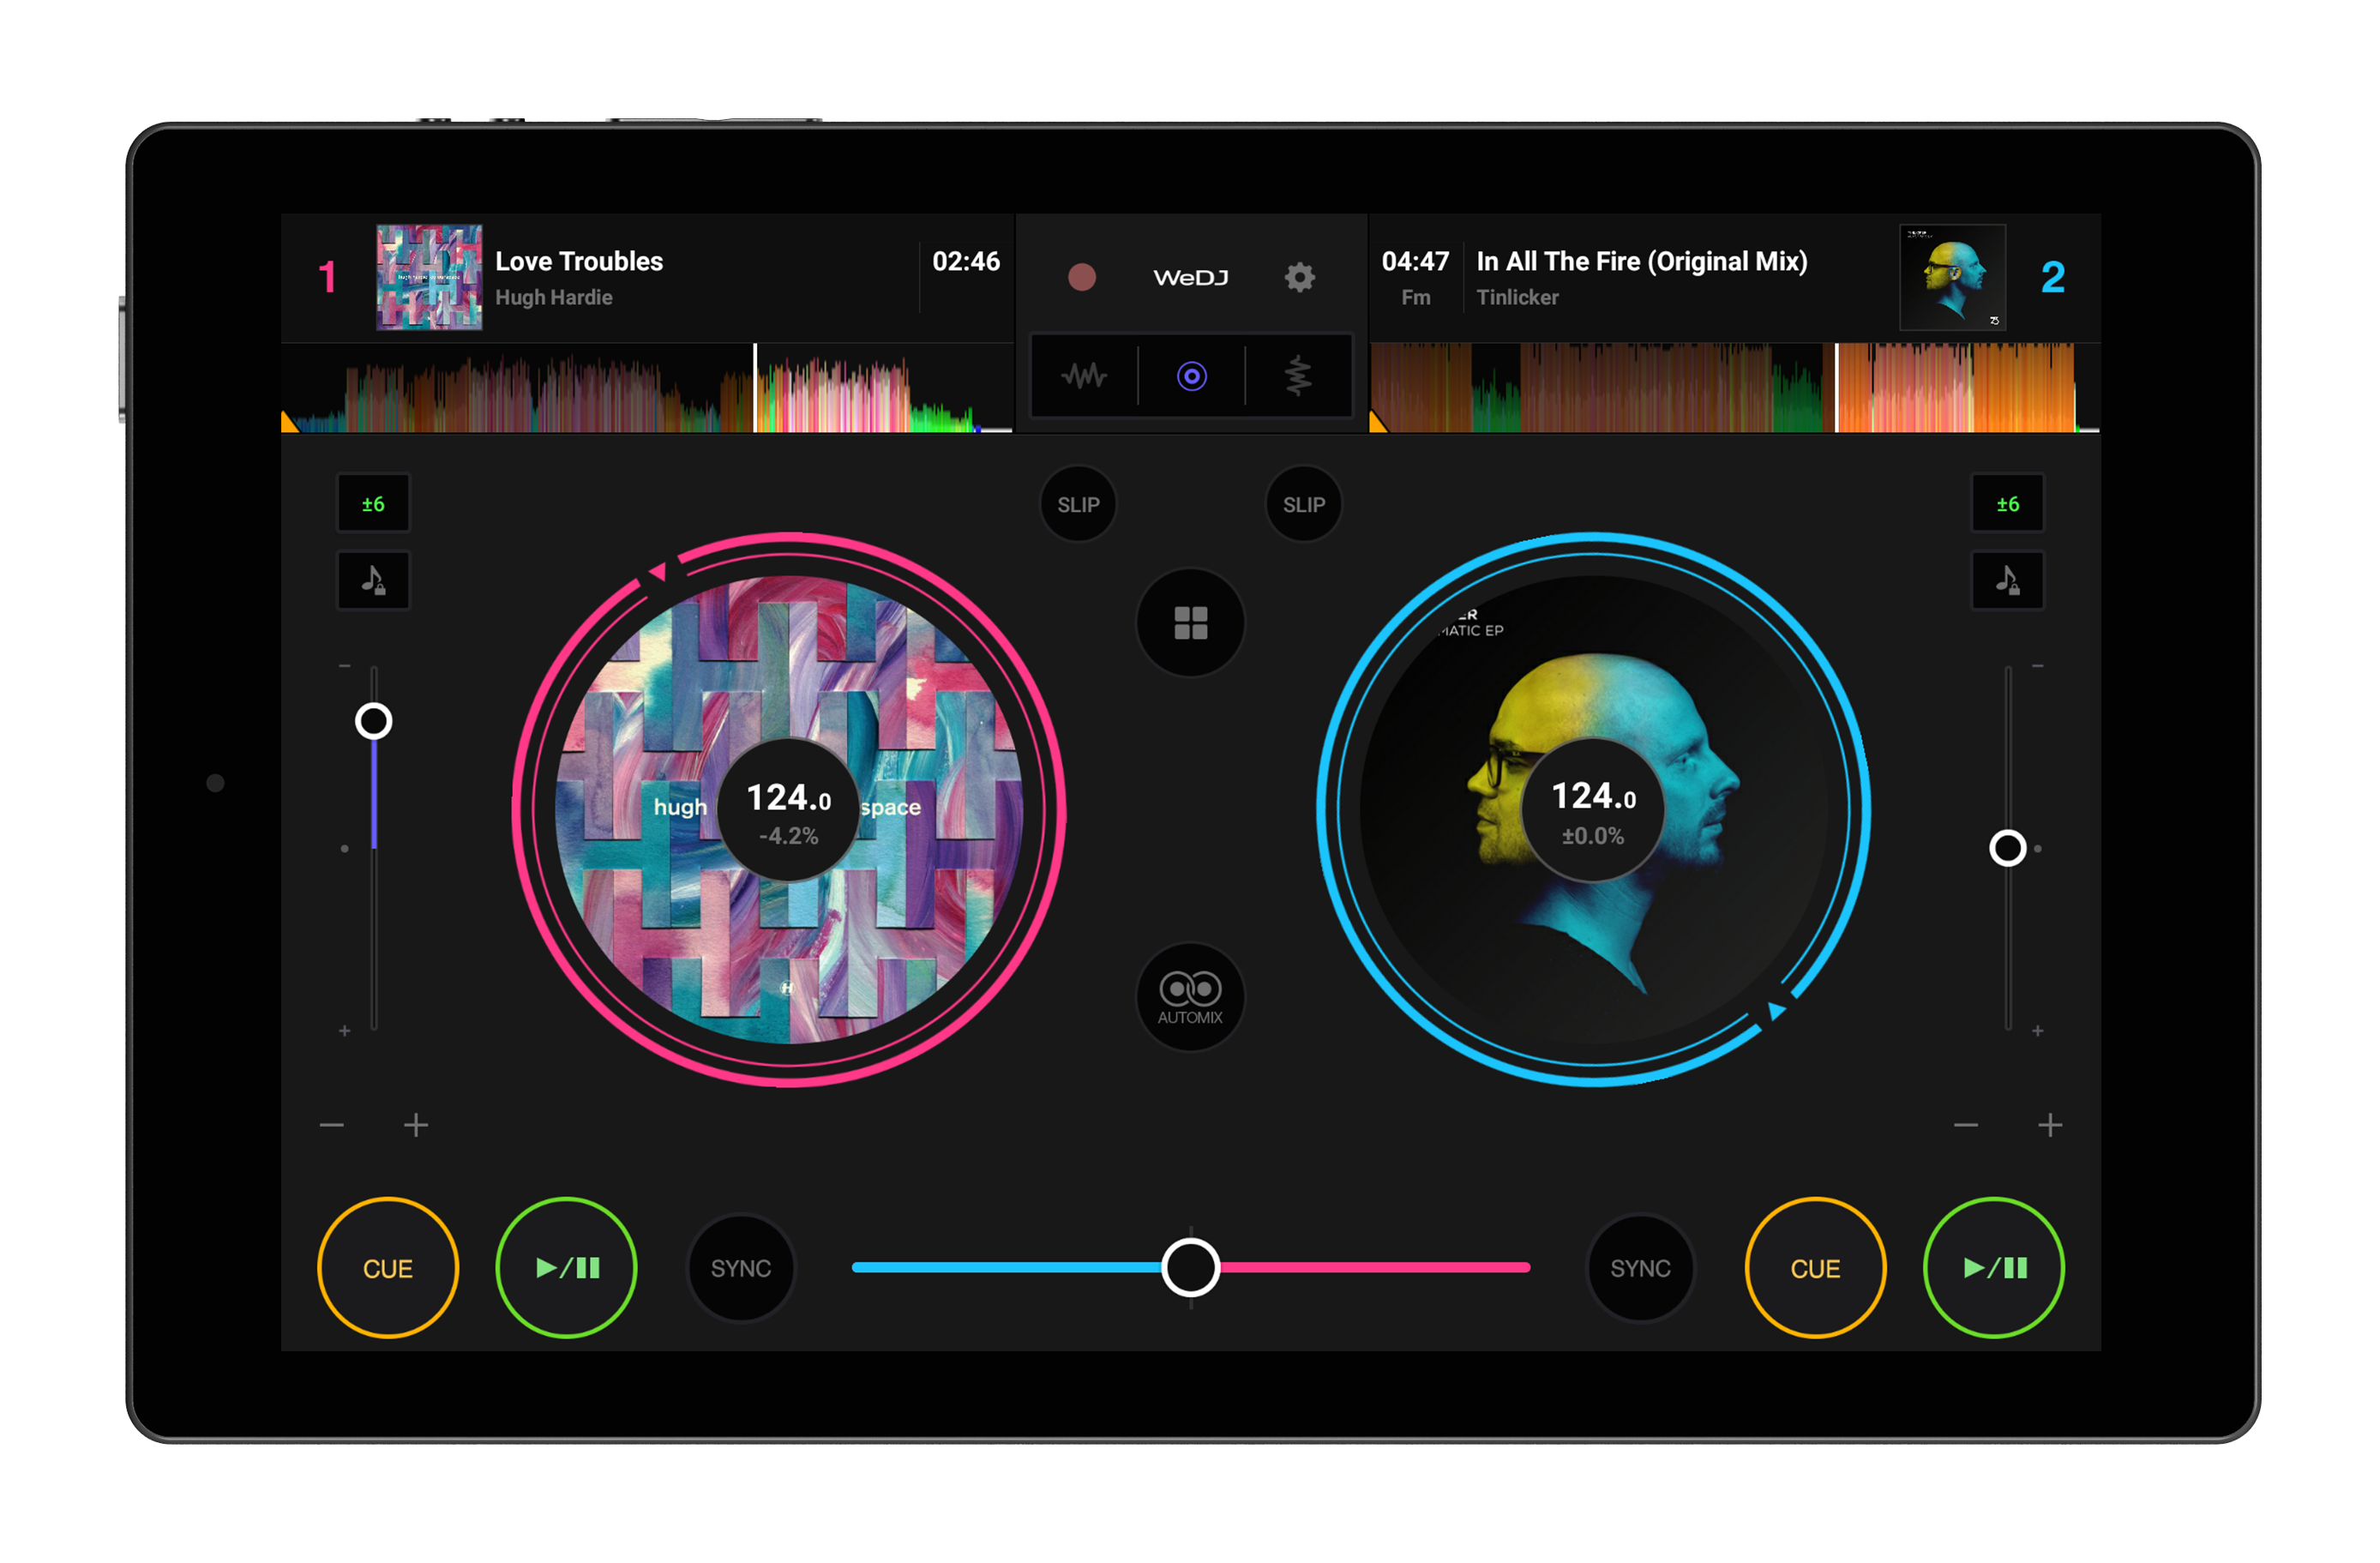Change deck 2 tempo range ±6
Viewport: 2380px width, 1563px height.
pyautogui.click(x=2006, y=504)
